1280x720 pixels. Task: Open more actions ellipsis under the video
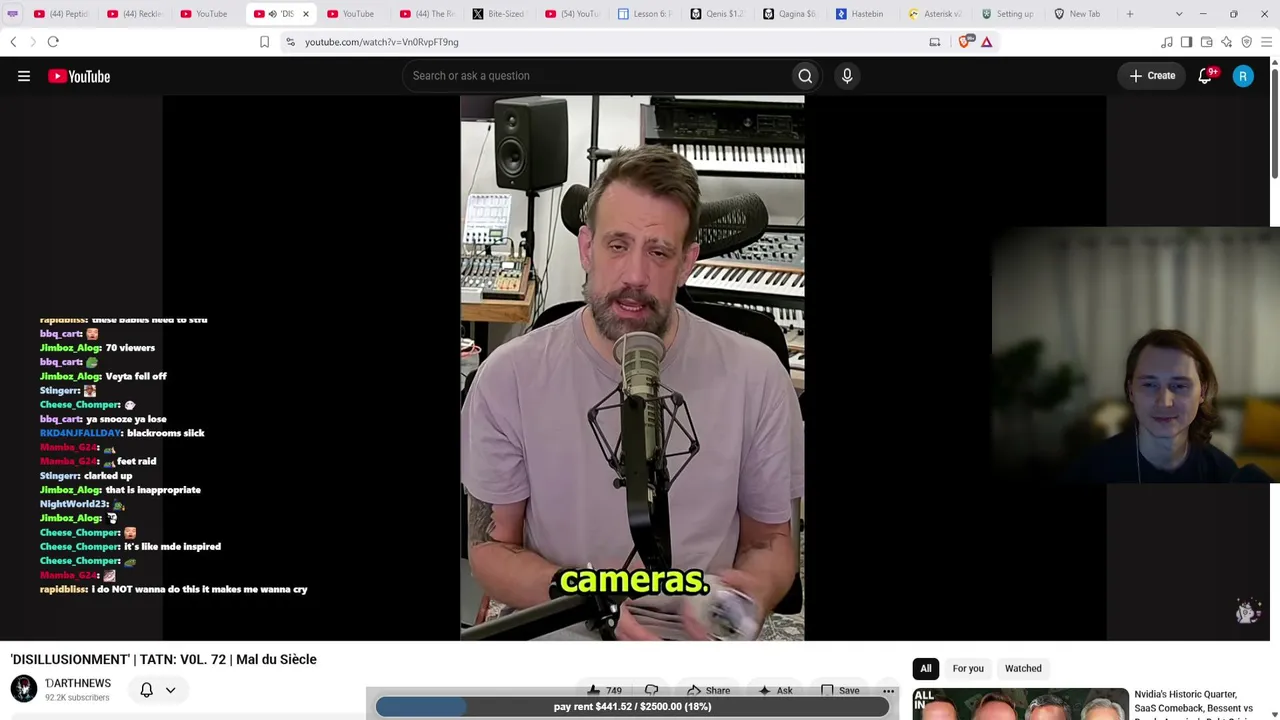click(888, 691)
